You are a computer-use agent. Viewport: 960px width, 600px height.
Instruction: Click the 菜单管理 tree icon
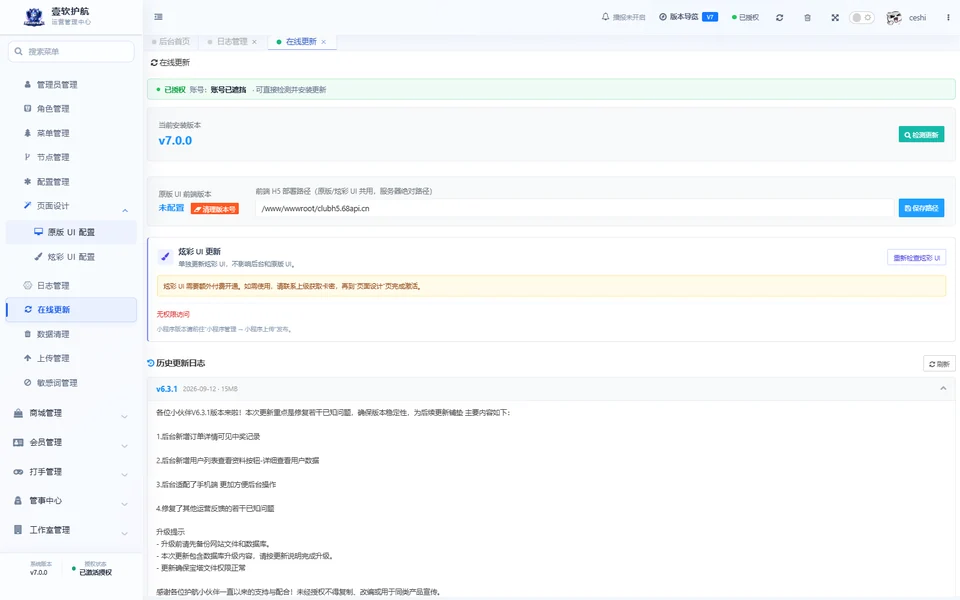click(27, 133)
